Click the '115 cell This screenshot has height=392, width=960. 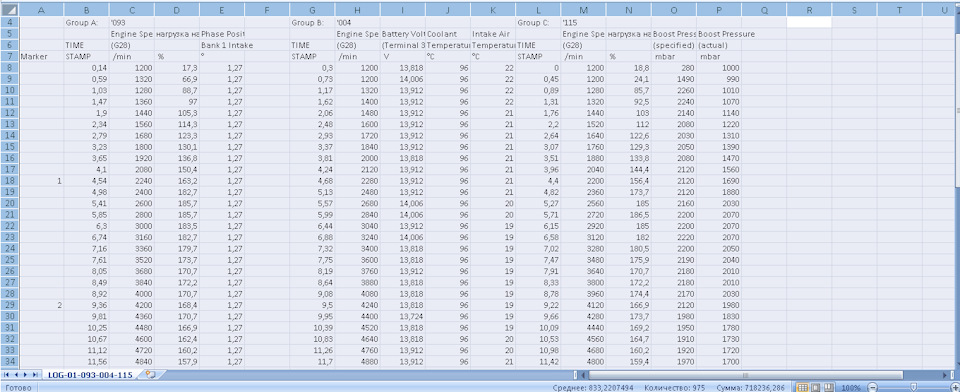click(583, 22)
